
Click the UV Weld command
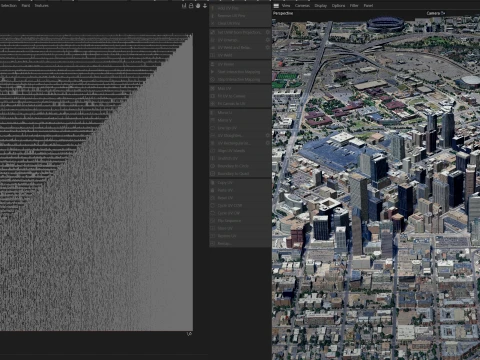(240, 55)
